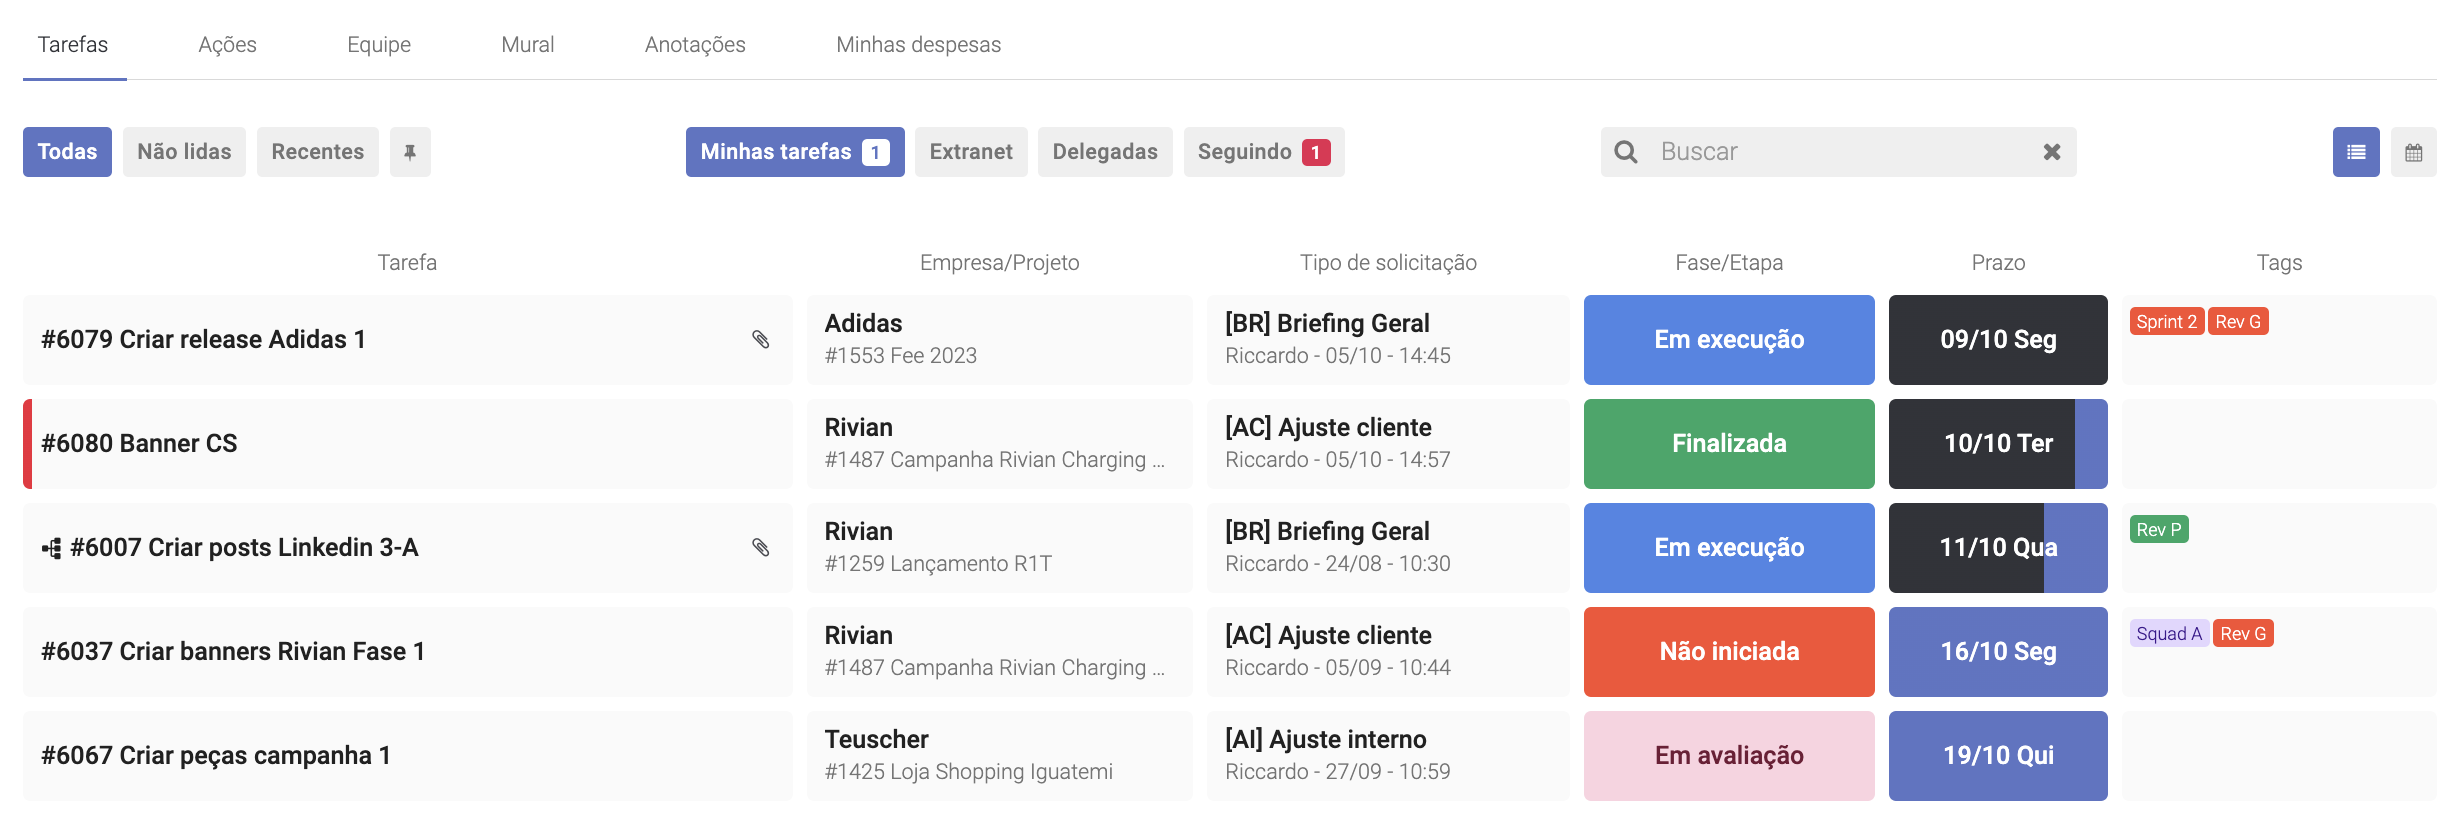This screenshot has height=831, width=2450.
Task: Toggle the Recentes filter
Action: [317, 152]
